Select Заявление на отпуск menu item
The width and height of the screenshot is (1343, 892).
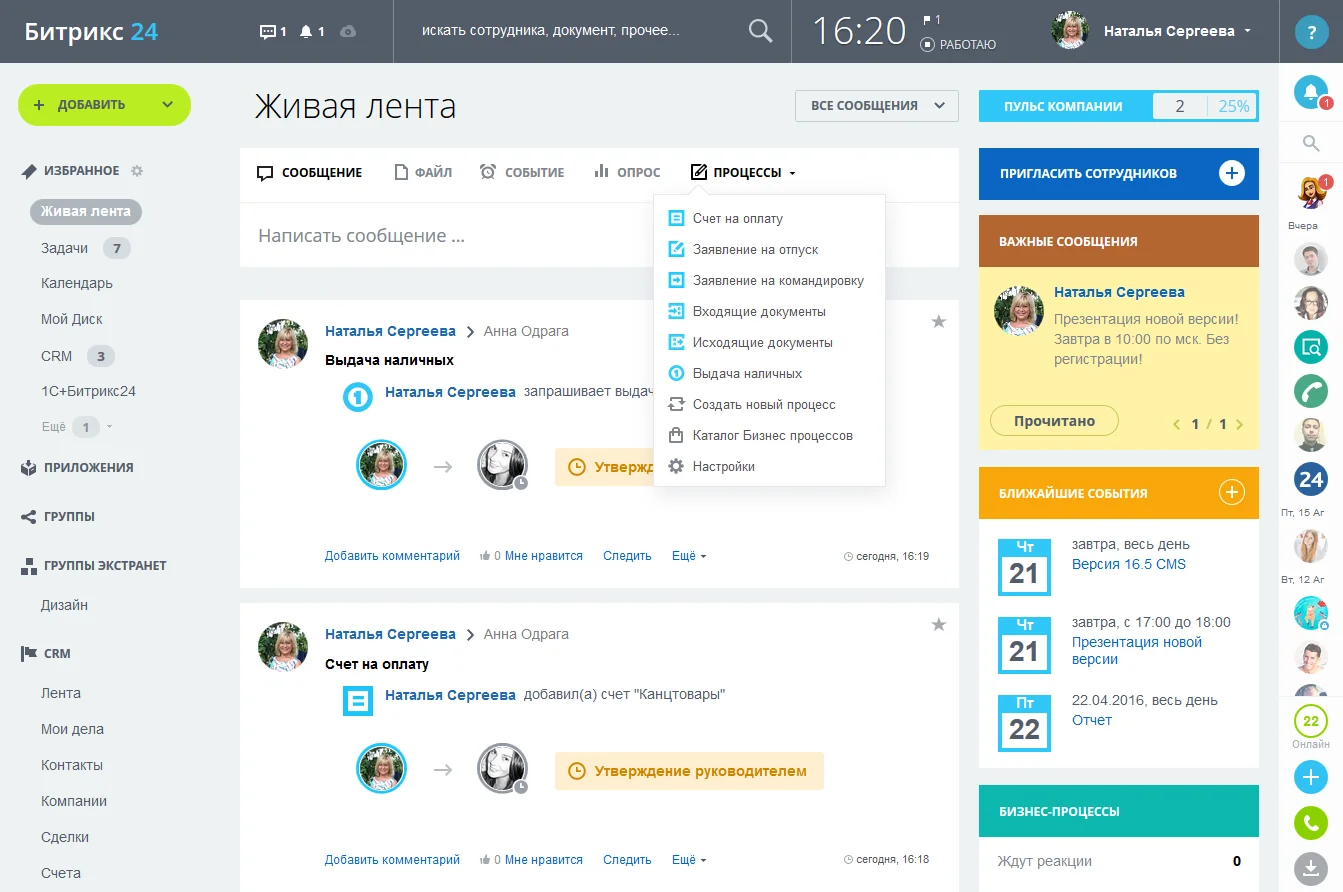pyautogui.click(x=755, y=250)
